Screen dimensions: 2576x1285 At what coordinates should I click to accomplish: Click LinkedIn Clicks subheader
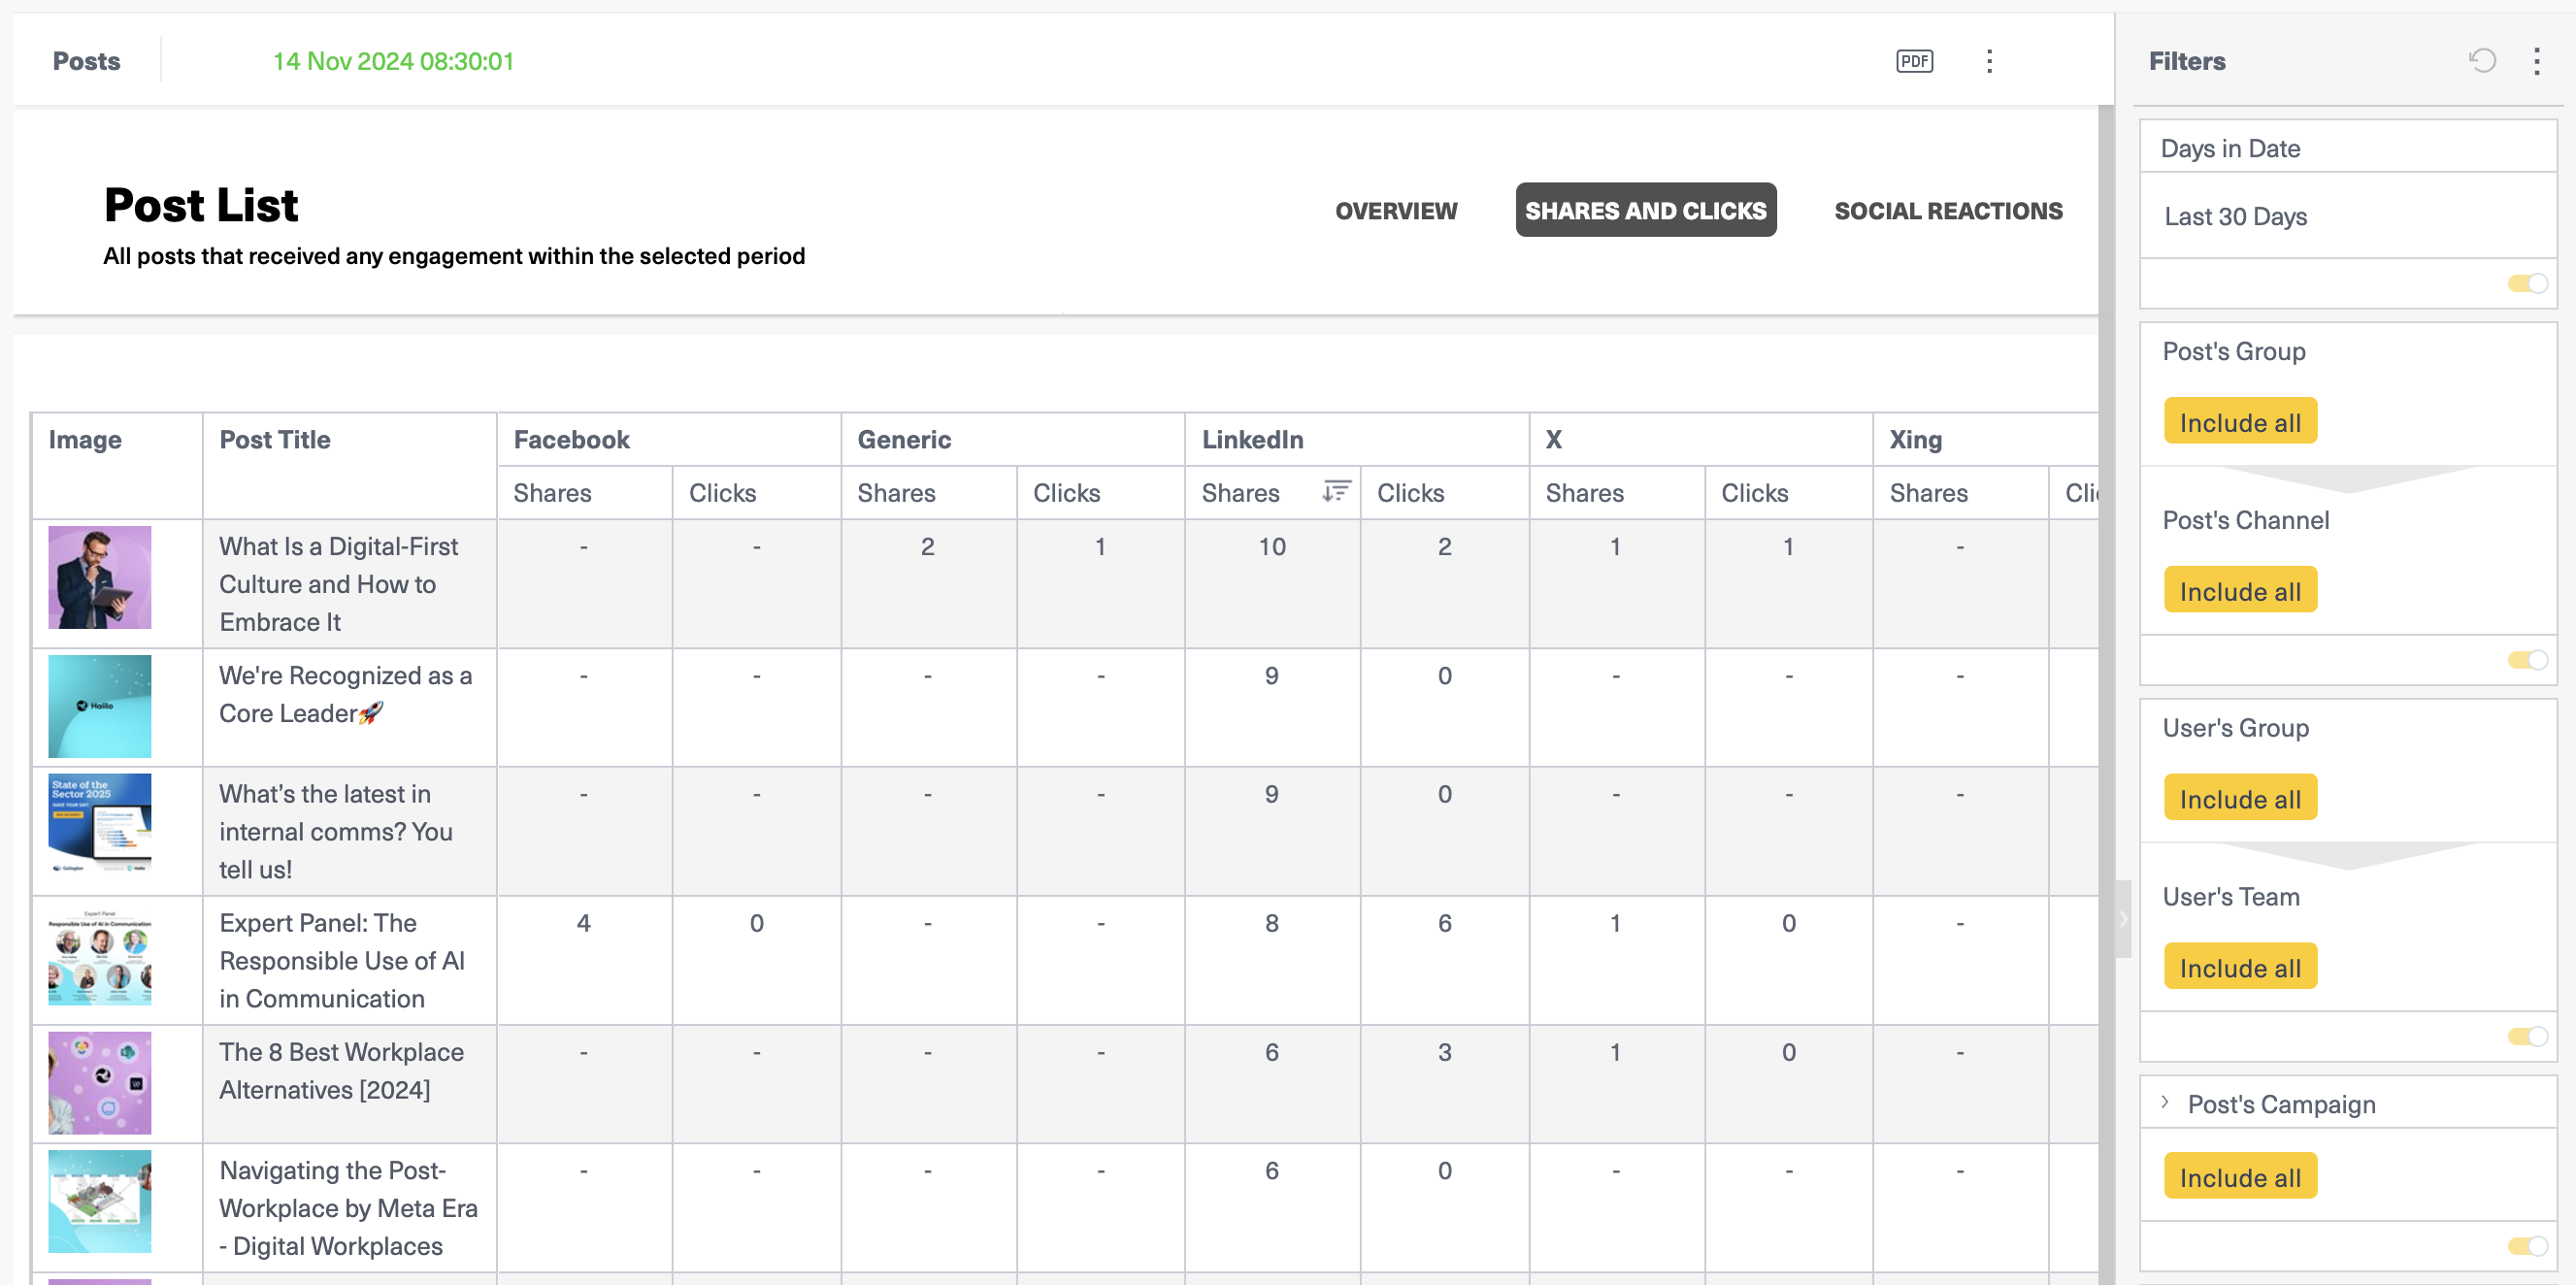(1410, 492)
